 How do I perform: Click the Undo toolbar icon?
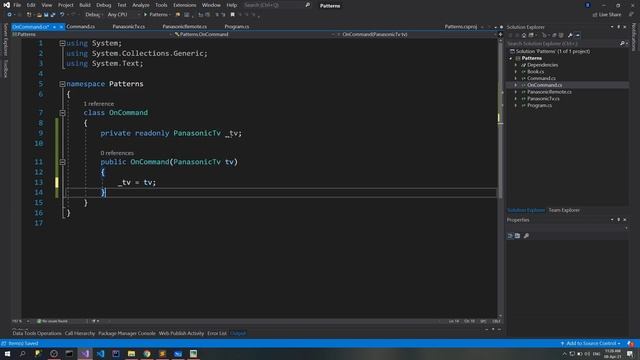coord(62,15)
